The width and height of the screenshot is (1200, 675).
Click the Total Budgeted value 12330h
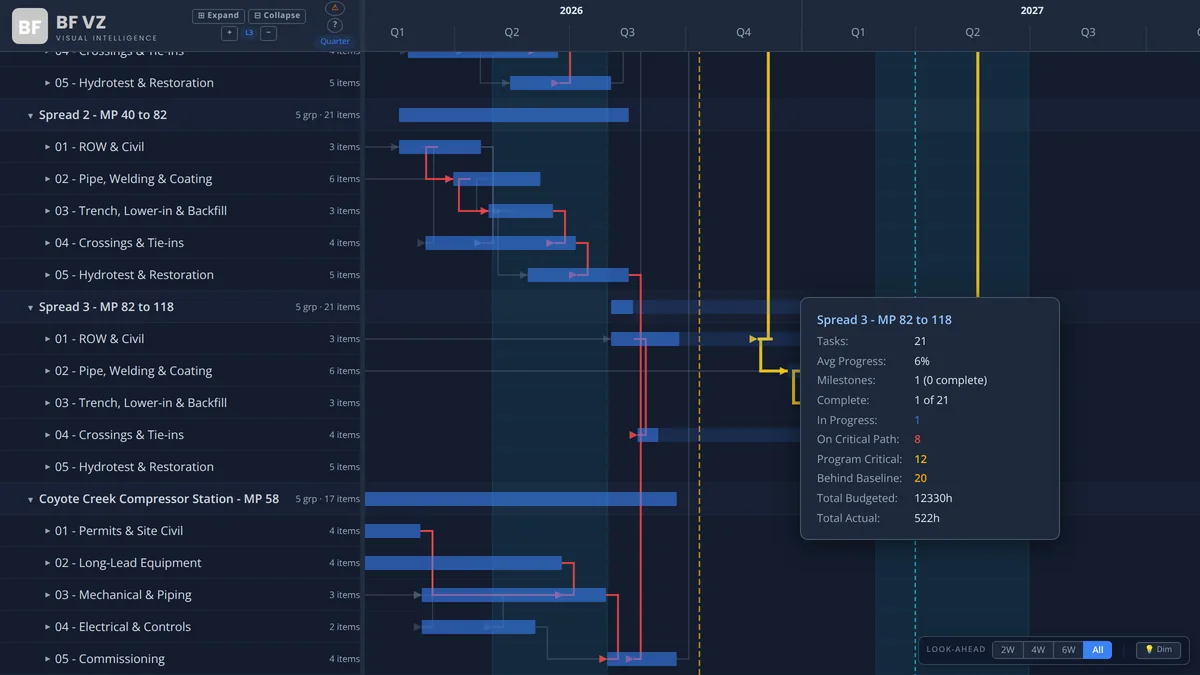click(933, 498)
